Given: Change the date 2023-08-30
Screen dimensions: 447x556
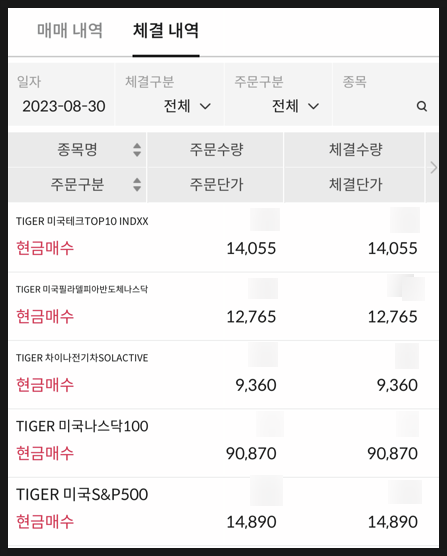Looking at the screenshot, I should point(64,106).
